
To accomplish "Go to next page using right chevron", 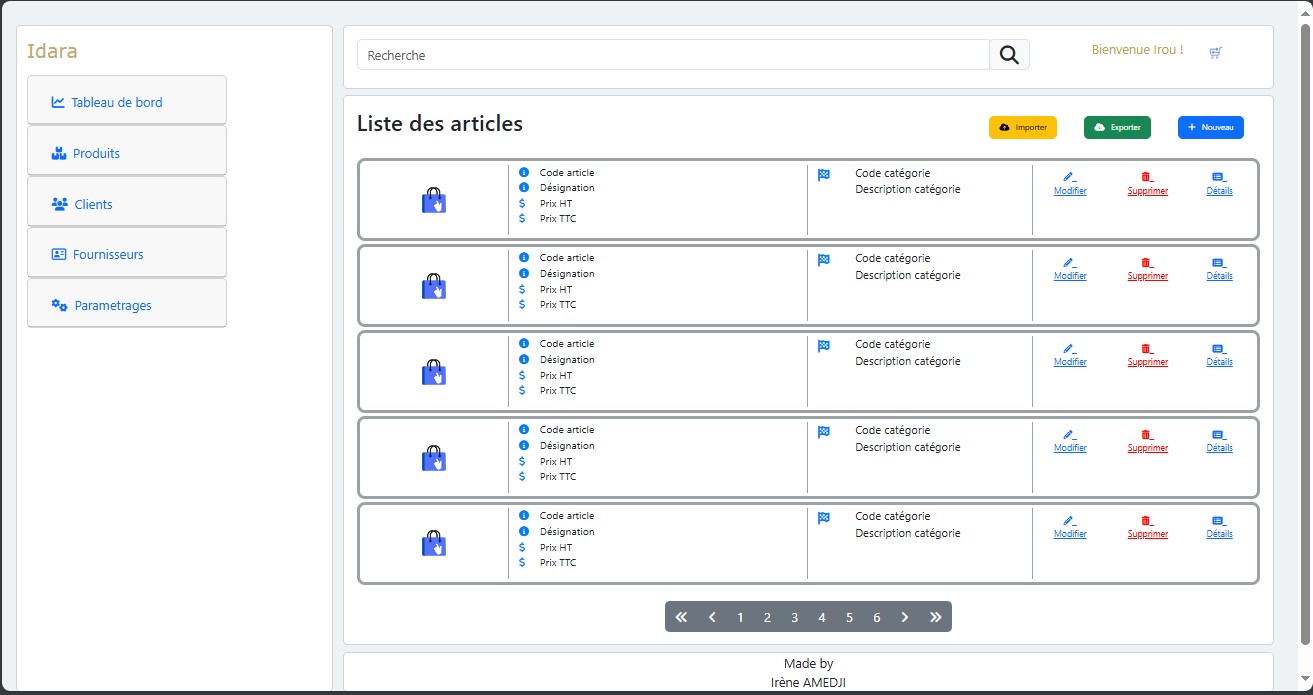I will [x=904, y=617].
